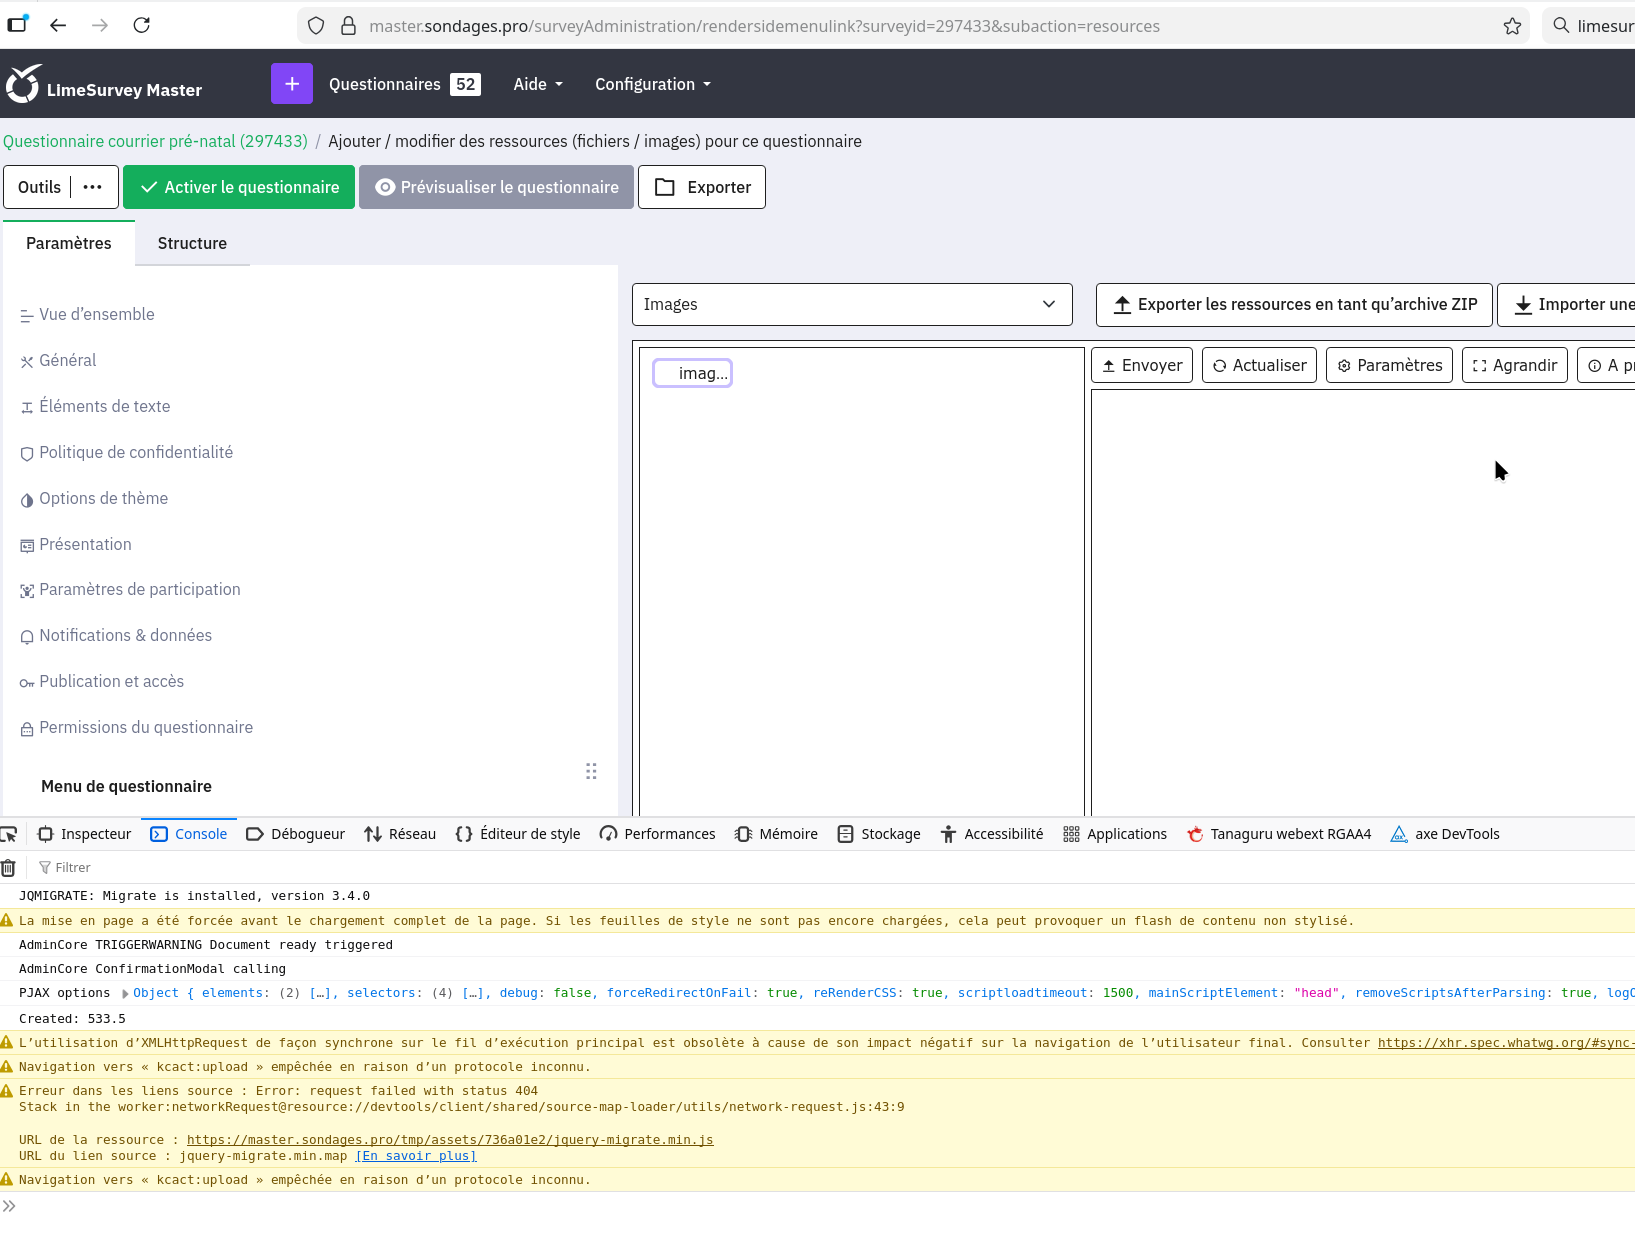Click the purple plus create button
This screenshot has height=1243, width=1635.
pos(291,84)
